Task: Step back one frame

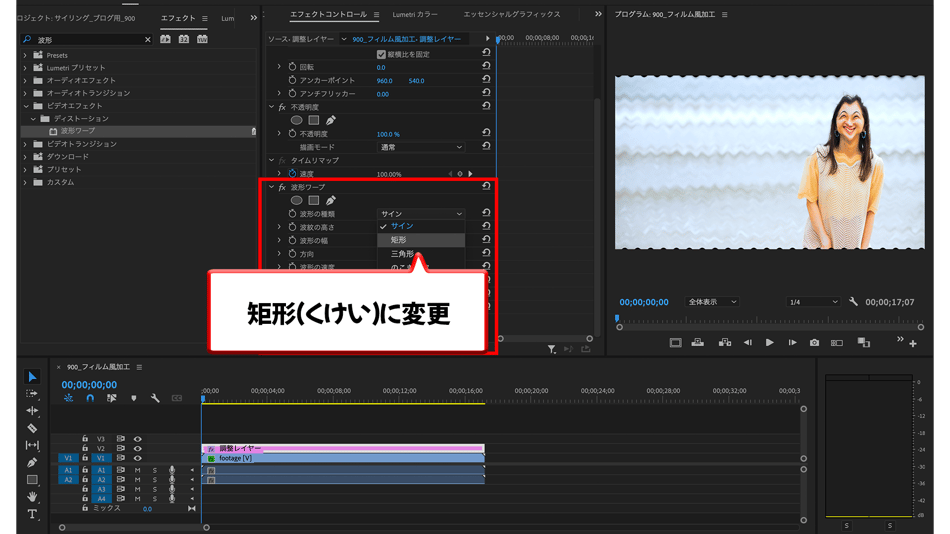Action: point(748,342)
